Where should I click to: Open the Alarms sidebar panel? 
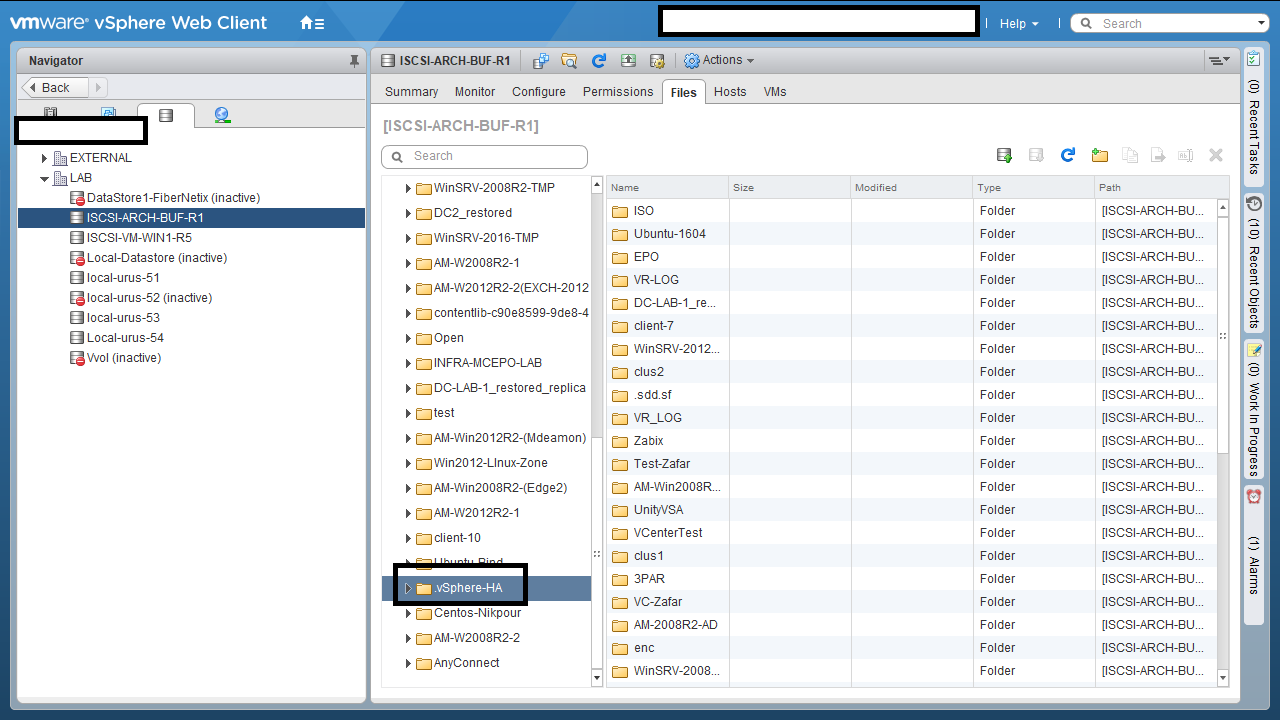coord(1254,542)
